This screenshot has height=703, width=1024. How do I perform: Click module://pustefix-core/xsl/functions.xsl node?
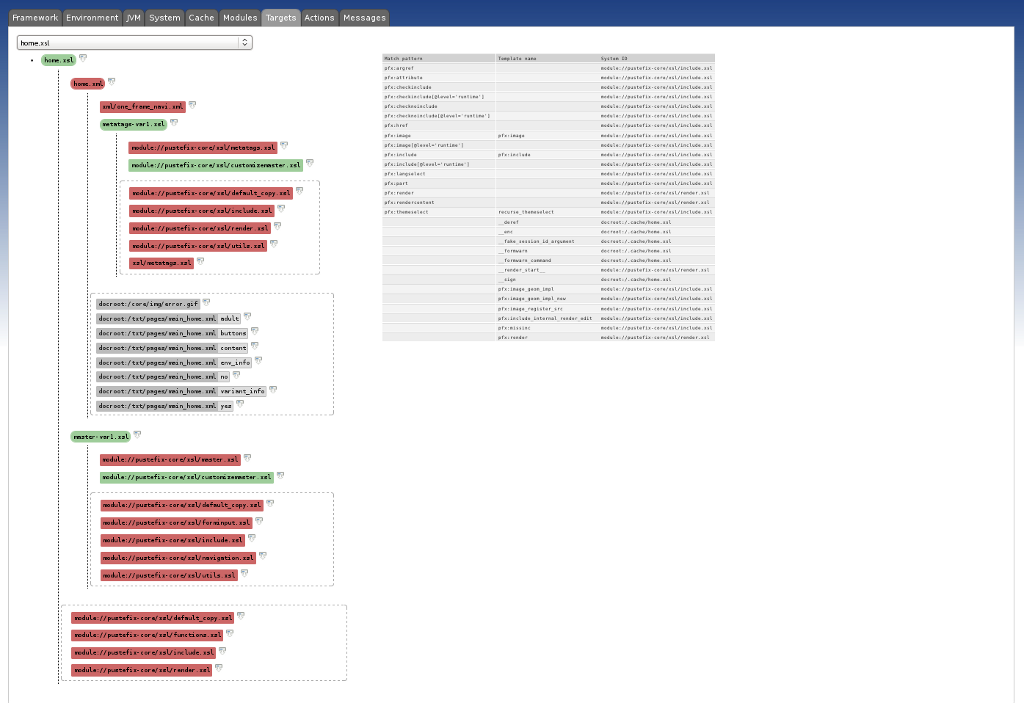[x=147, y=635]
